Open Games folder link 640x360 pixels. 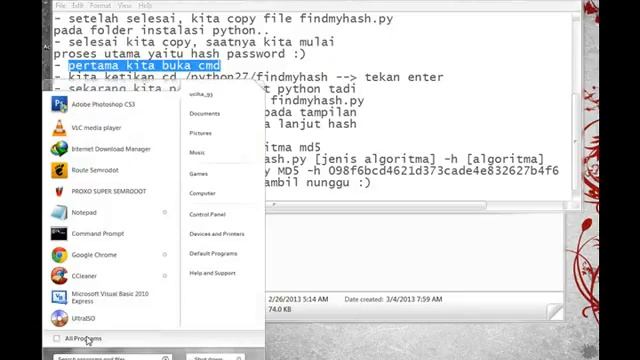[x=198, y=174]
